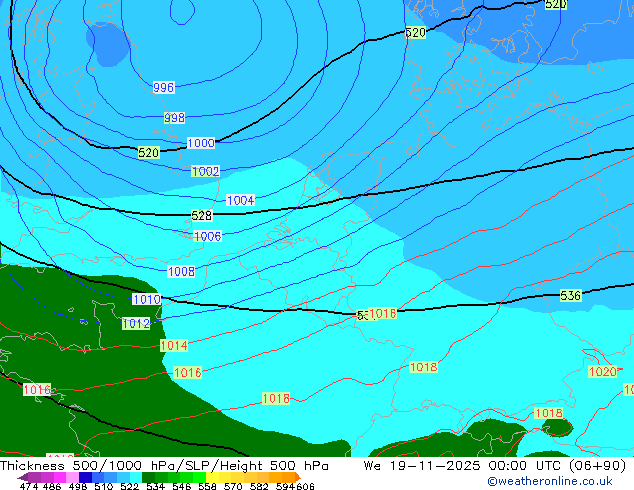Click the 1012 isobar label
This screenshot has height=490, width=634.
point(136,323)
